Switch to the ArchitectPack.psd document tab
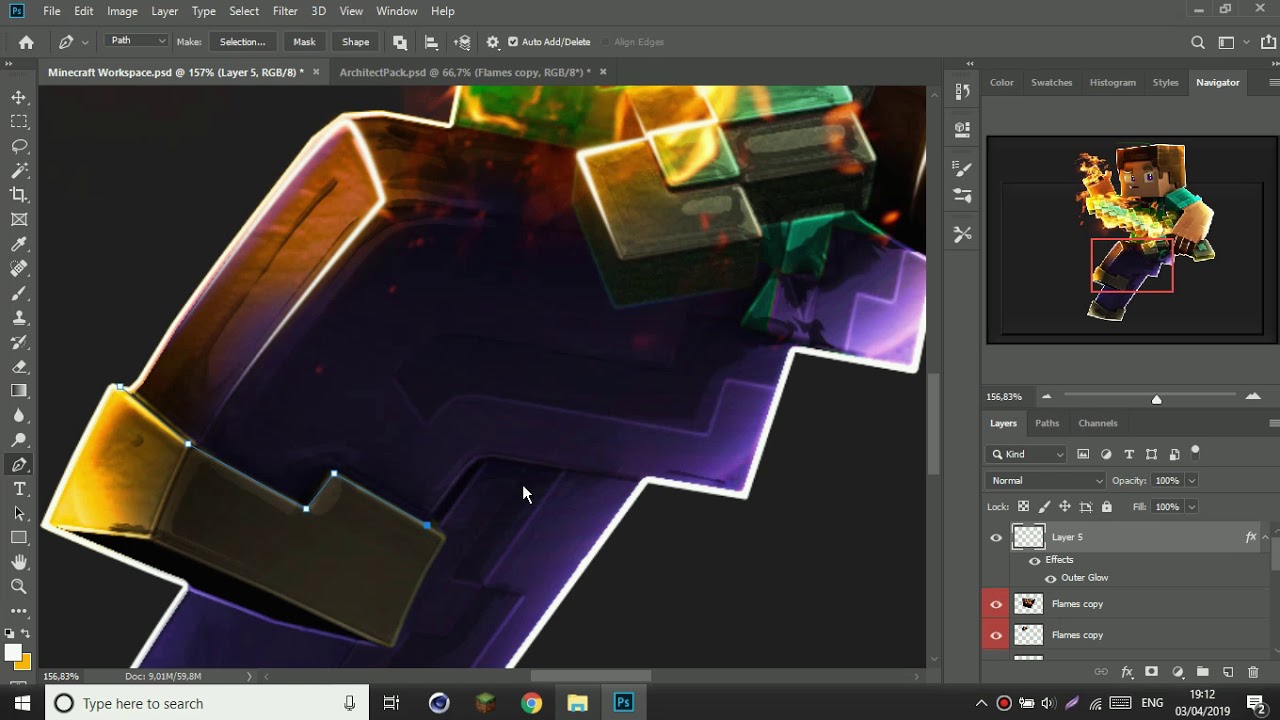Image resolution: width=1280 pixels, height=720 pixels. [x=465, y=72]
